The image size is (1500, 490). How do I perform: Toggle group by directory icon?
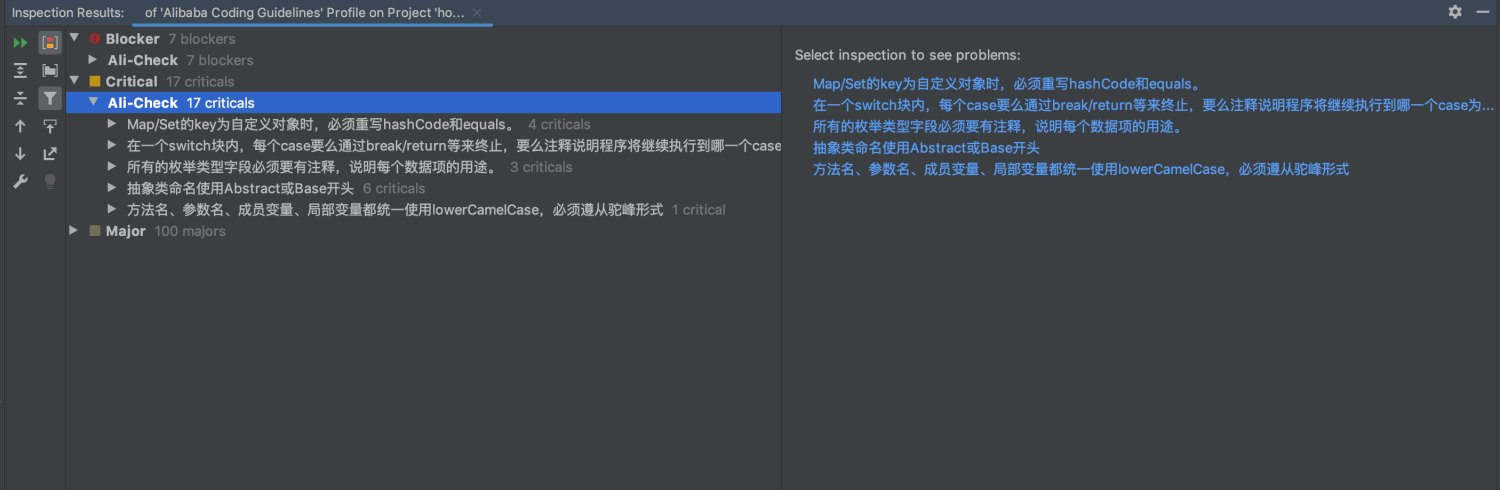[x=50, y=70]
